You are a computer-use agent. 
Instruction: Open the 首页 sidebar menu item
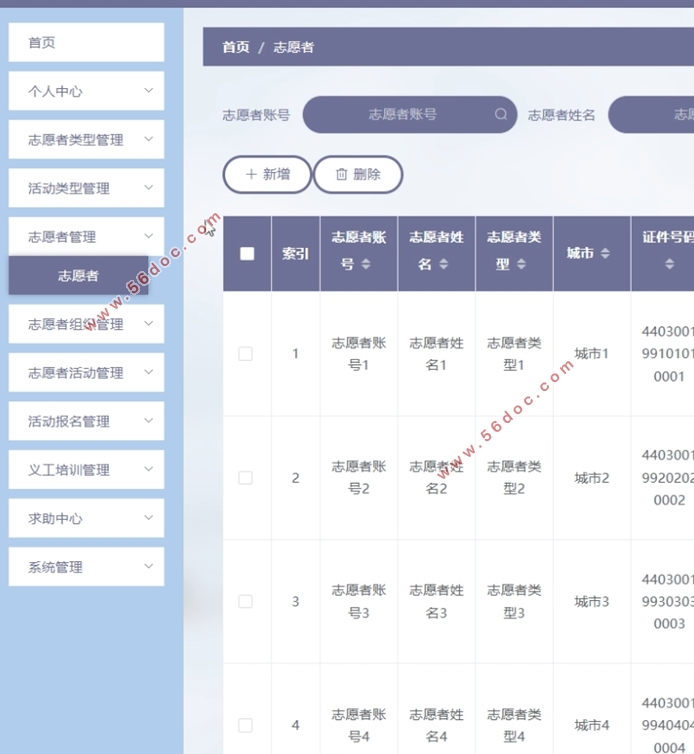(86, 43)
